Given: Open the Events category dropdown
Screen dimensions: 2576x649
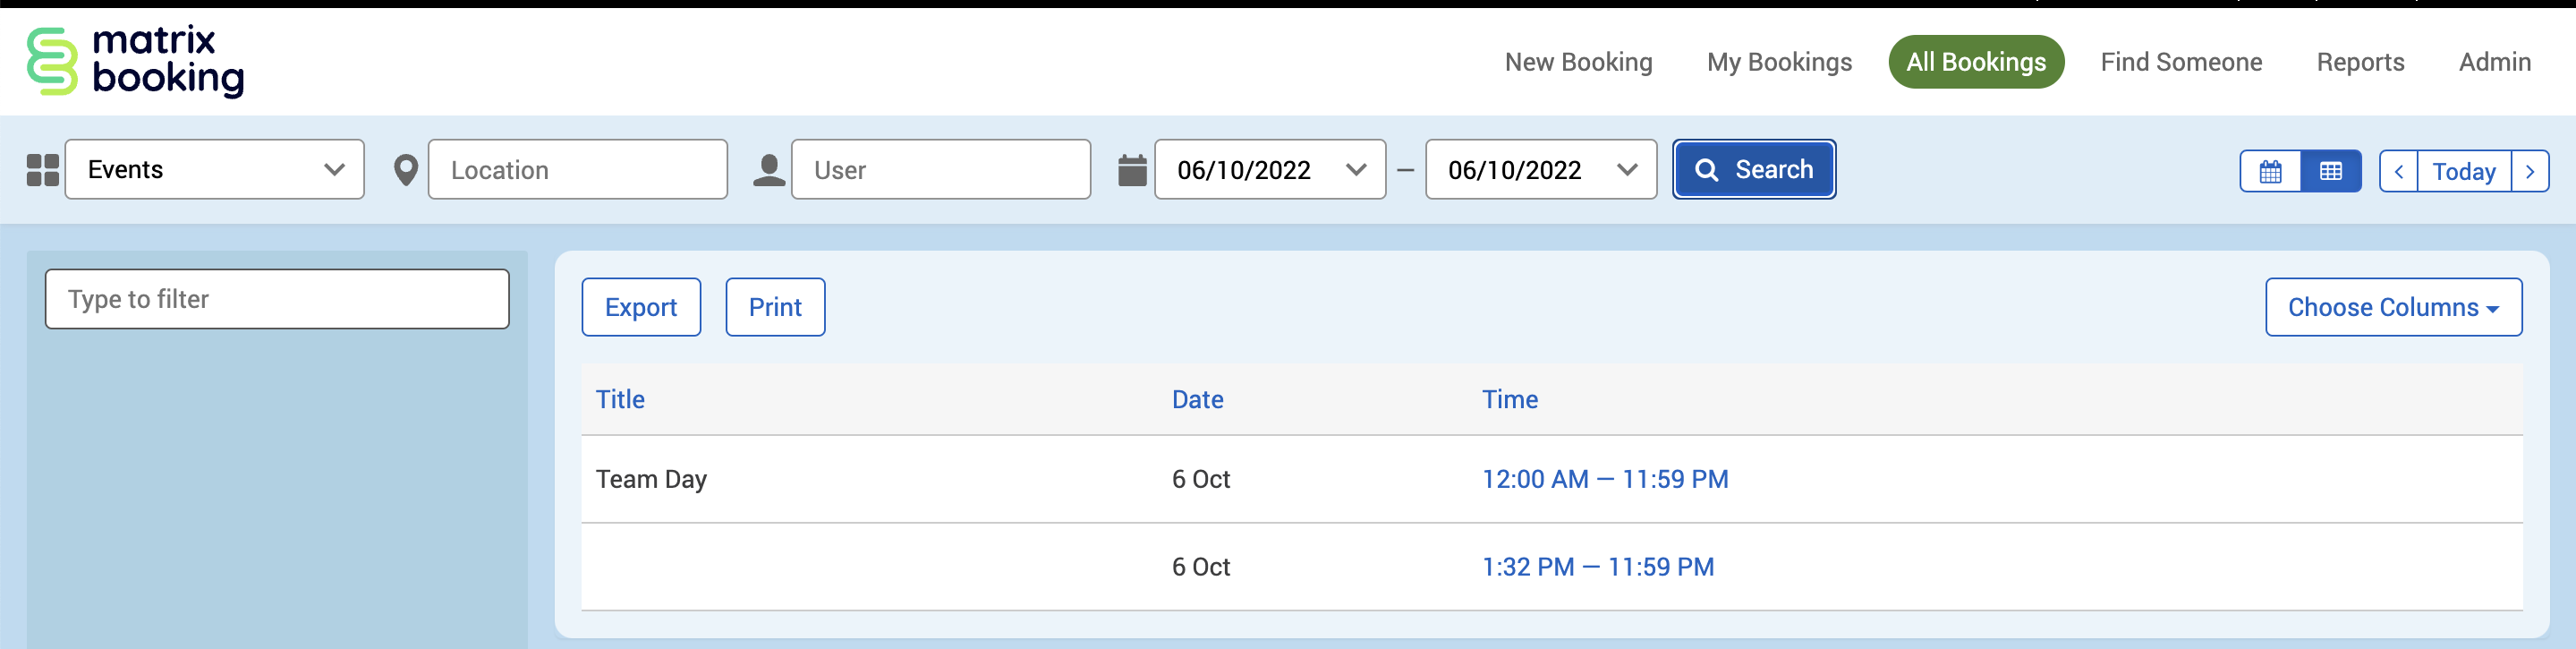Looking at the screenshot, I should pos(214,170).
